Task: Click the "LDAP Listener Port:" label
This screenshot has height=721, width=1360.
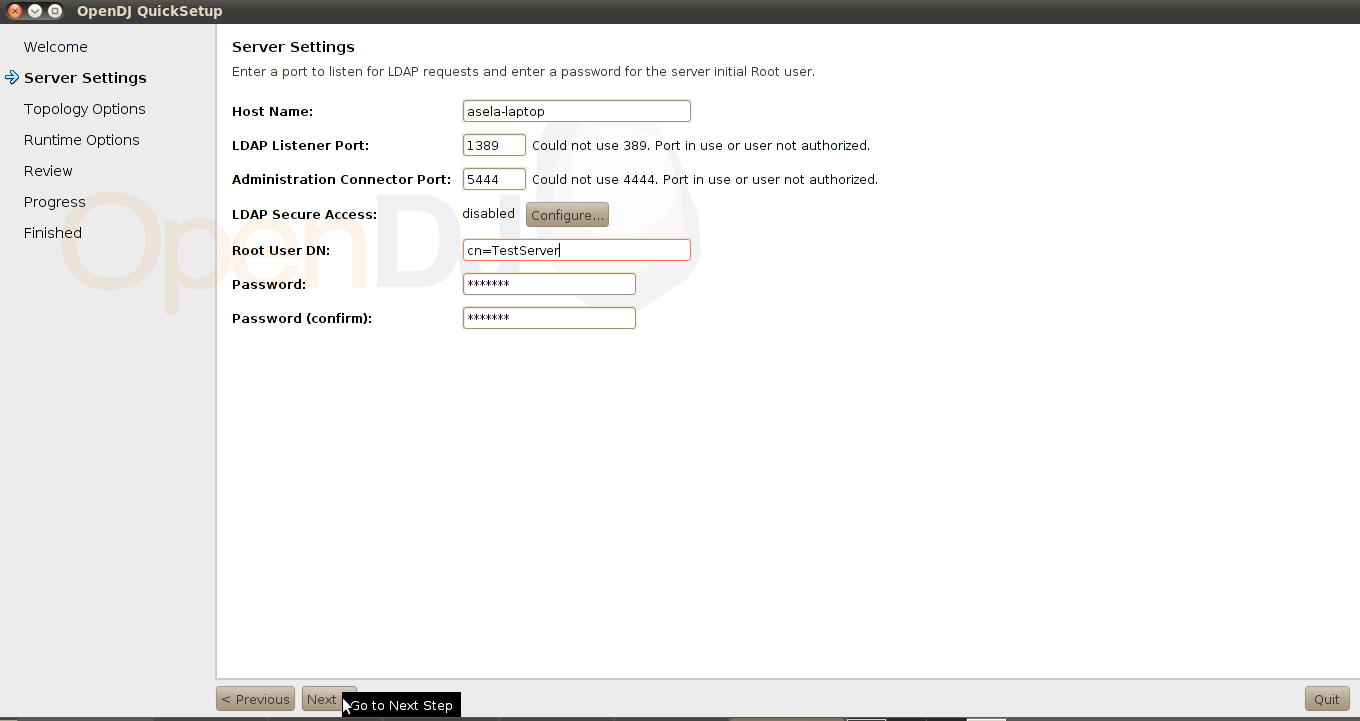Action: 300,146
